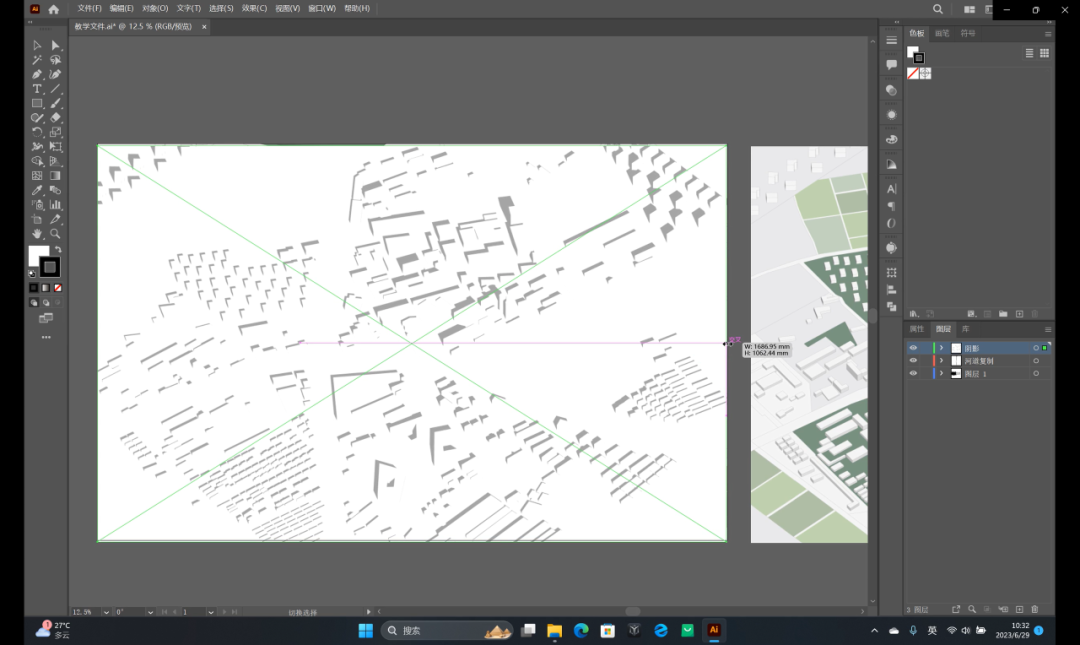Screen dimensions: 1080x645
Task: Open the rotation angle dropdown
Action: click(x=150, y=612)
